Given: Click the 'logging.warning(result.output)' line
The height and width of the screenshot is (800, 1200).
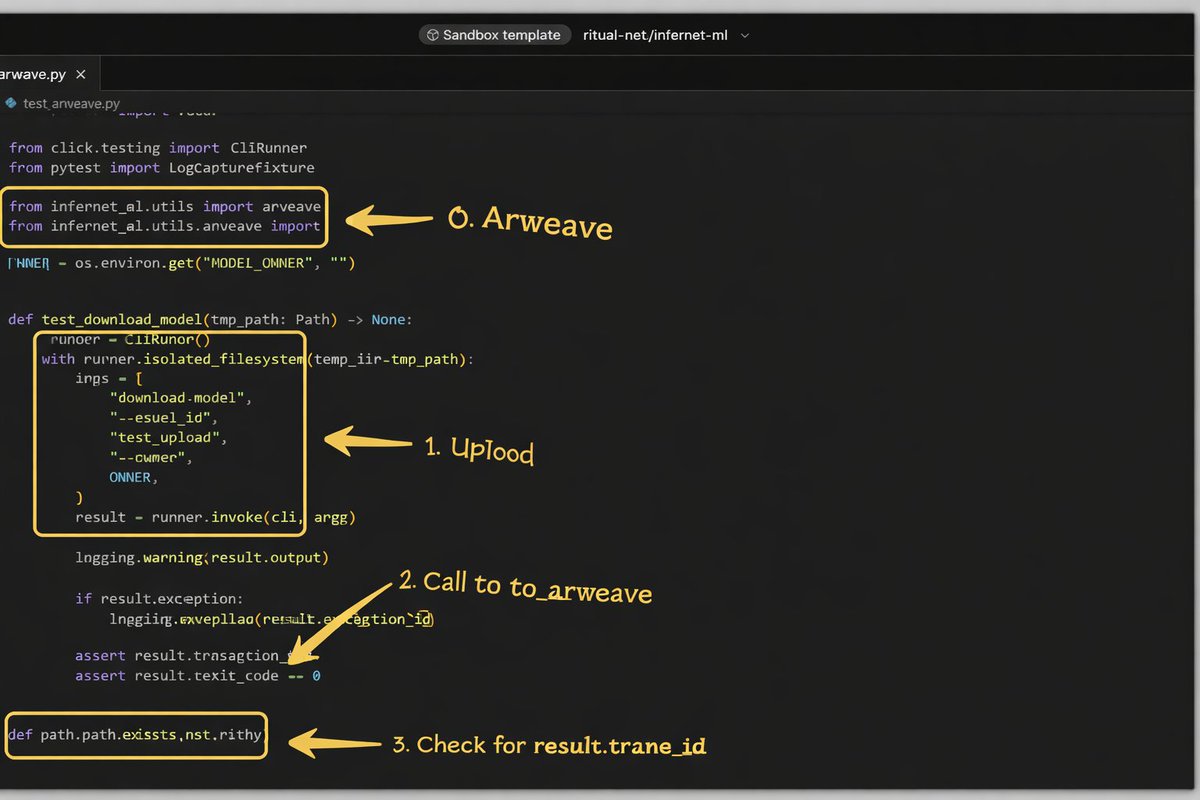Looking at the screenshot, I should 202,557.
